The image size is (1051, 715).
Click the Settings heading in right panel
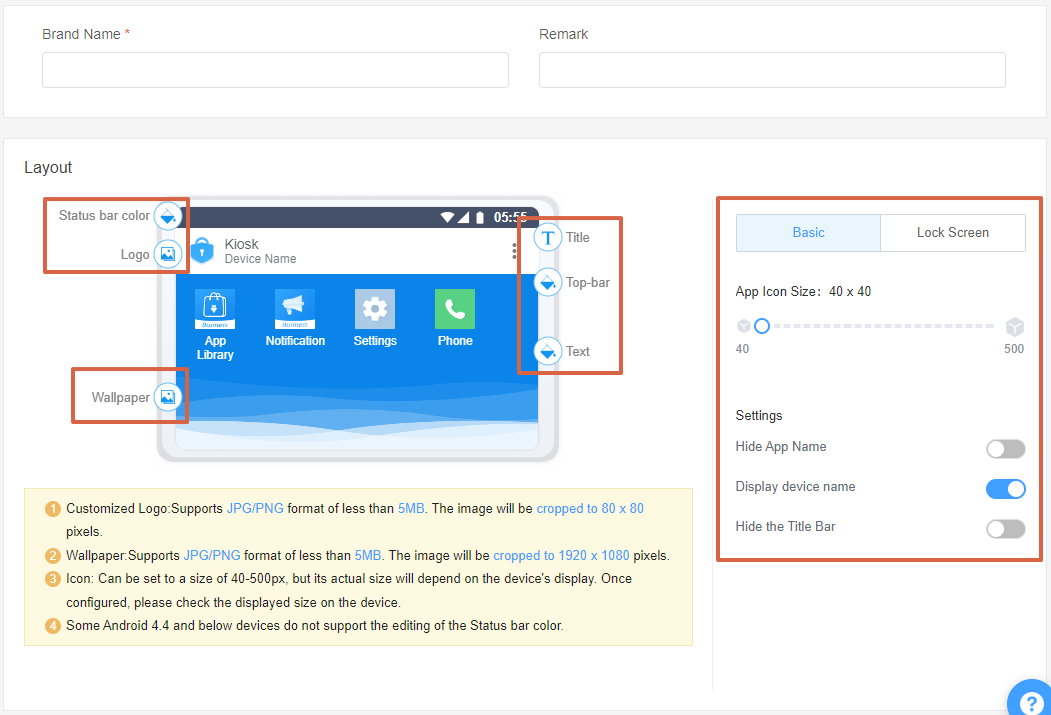pos(759,415)
